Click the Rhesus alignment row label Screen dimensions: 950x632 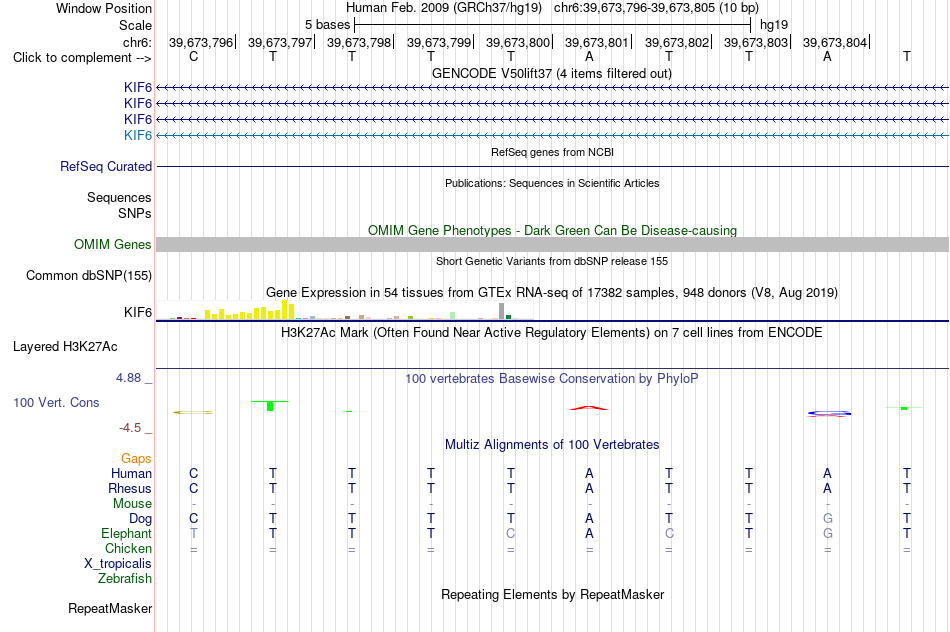click(x=130, y=488)
